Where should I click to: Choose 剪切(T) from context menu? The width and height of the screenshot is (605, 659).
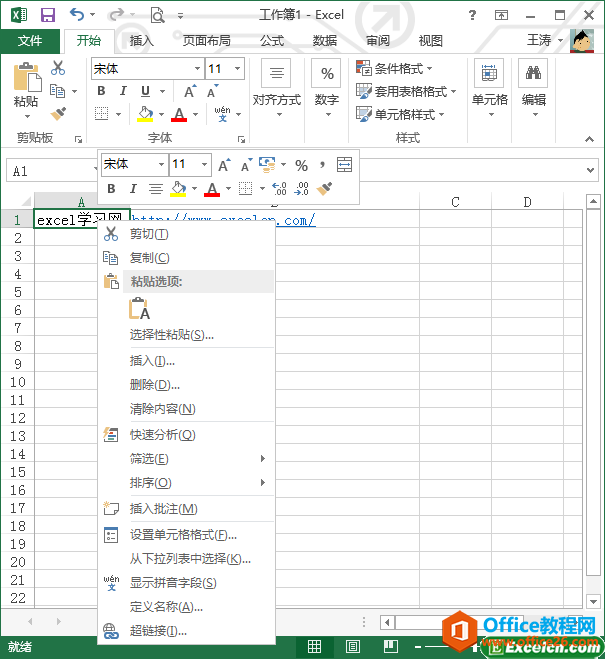click(187, 234)
